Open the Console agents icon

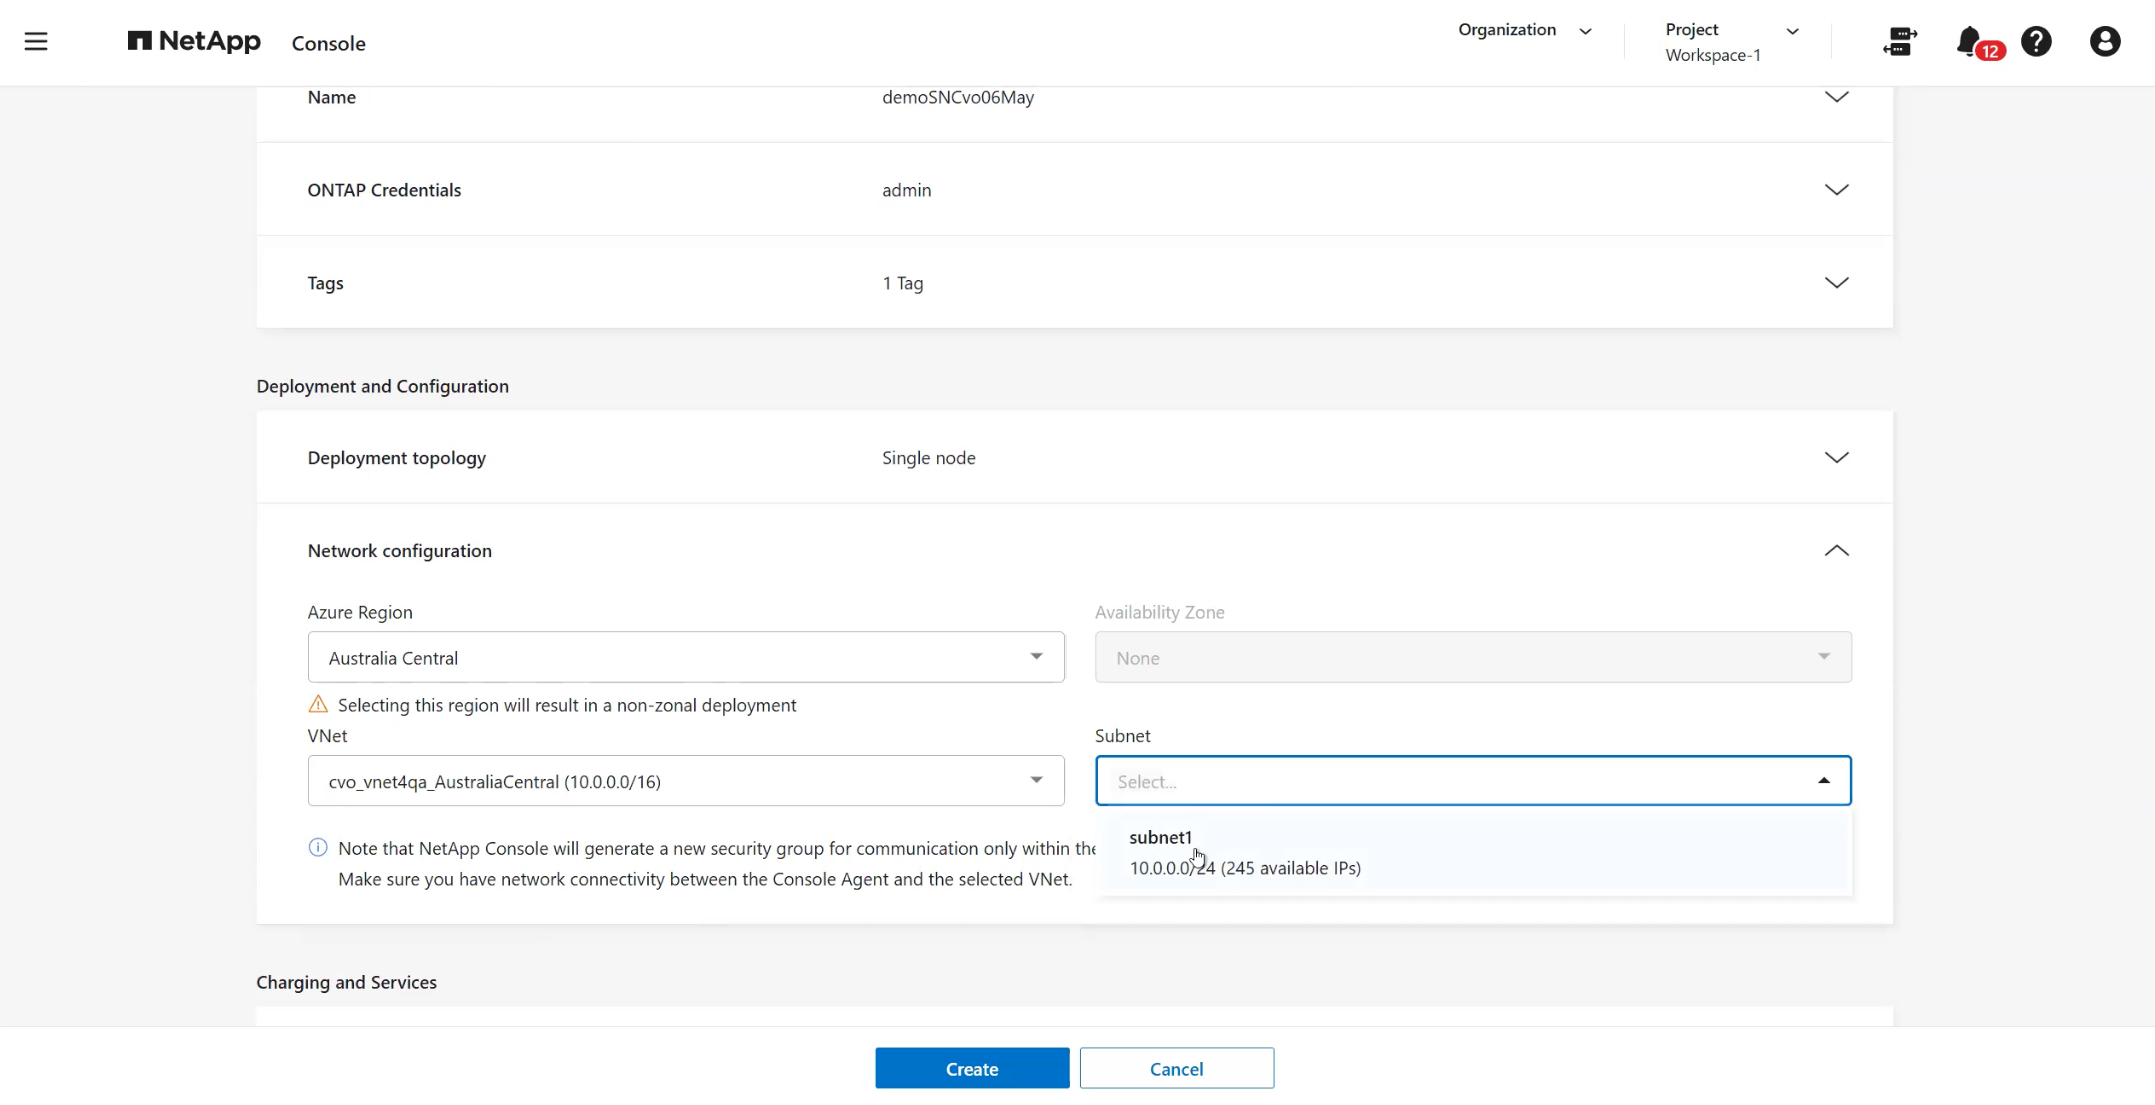[1899, 41]
